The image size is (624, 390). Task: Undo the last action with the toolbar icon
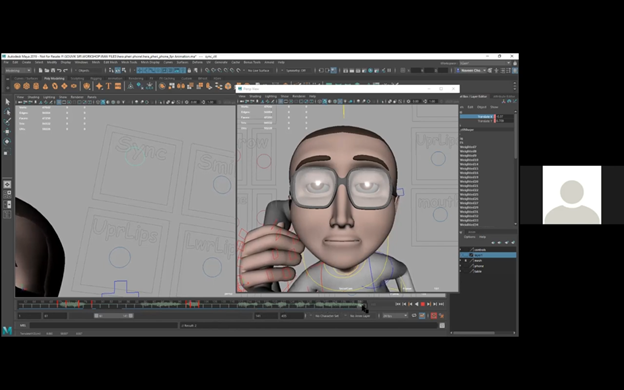coord(59,70)
